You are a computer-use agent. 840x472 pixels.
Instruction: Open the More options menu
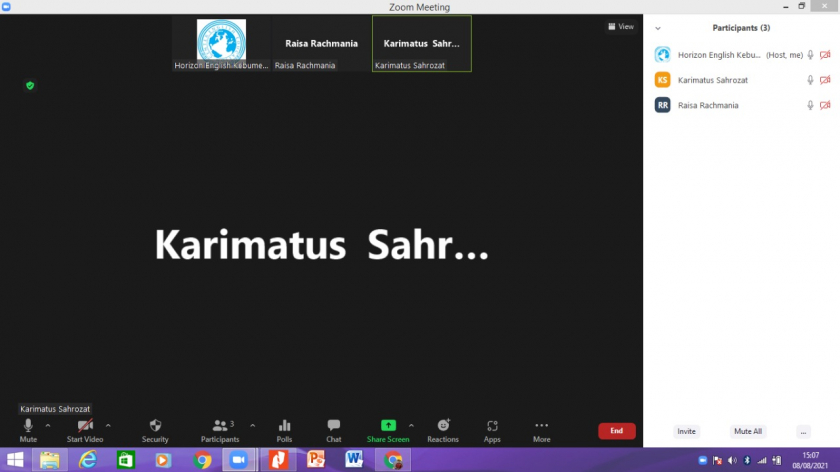coord(541,431)
